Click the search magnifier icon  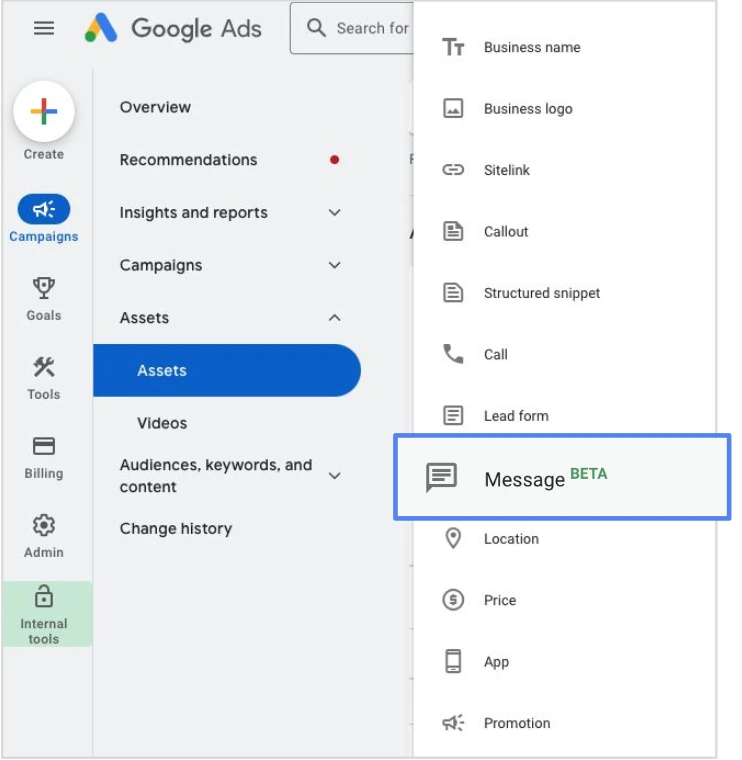(x=316, y=28)
